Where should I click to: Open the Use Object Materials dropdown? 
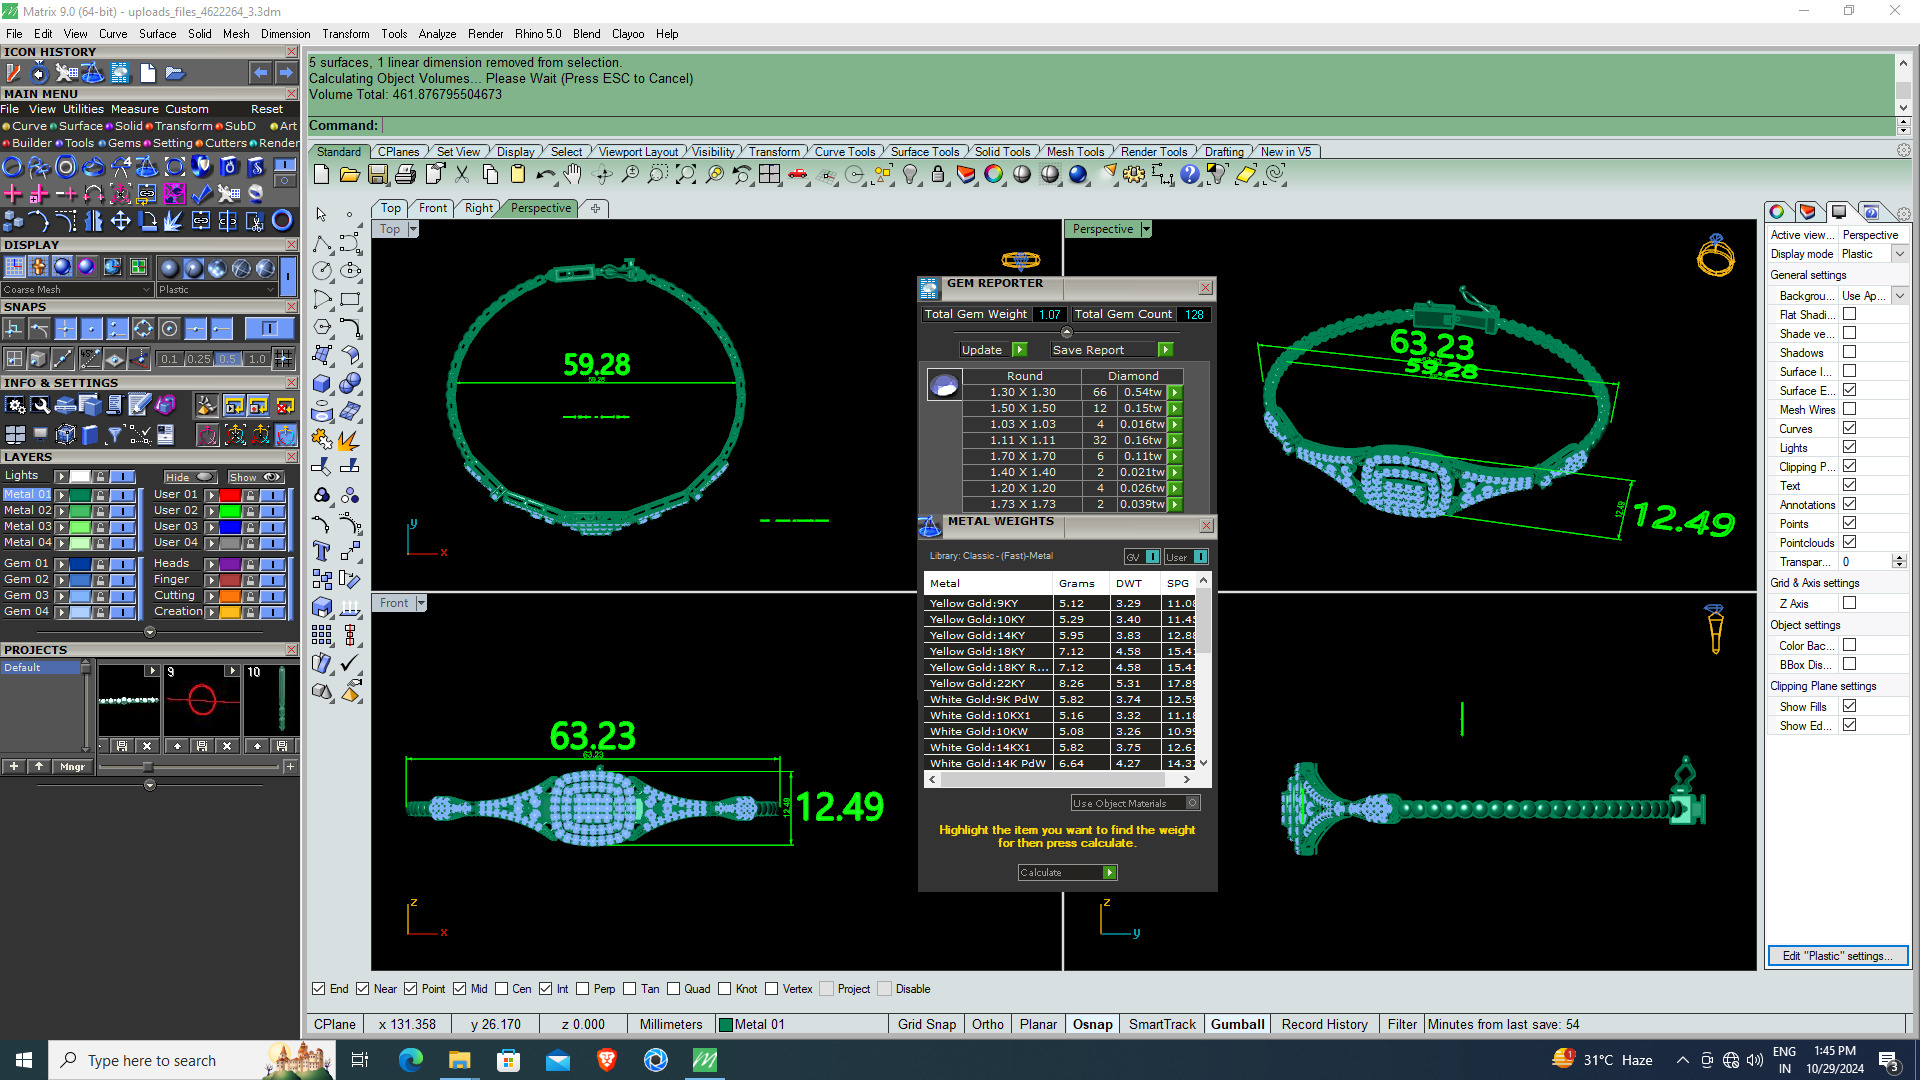[1135, 803]
